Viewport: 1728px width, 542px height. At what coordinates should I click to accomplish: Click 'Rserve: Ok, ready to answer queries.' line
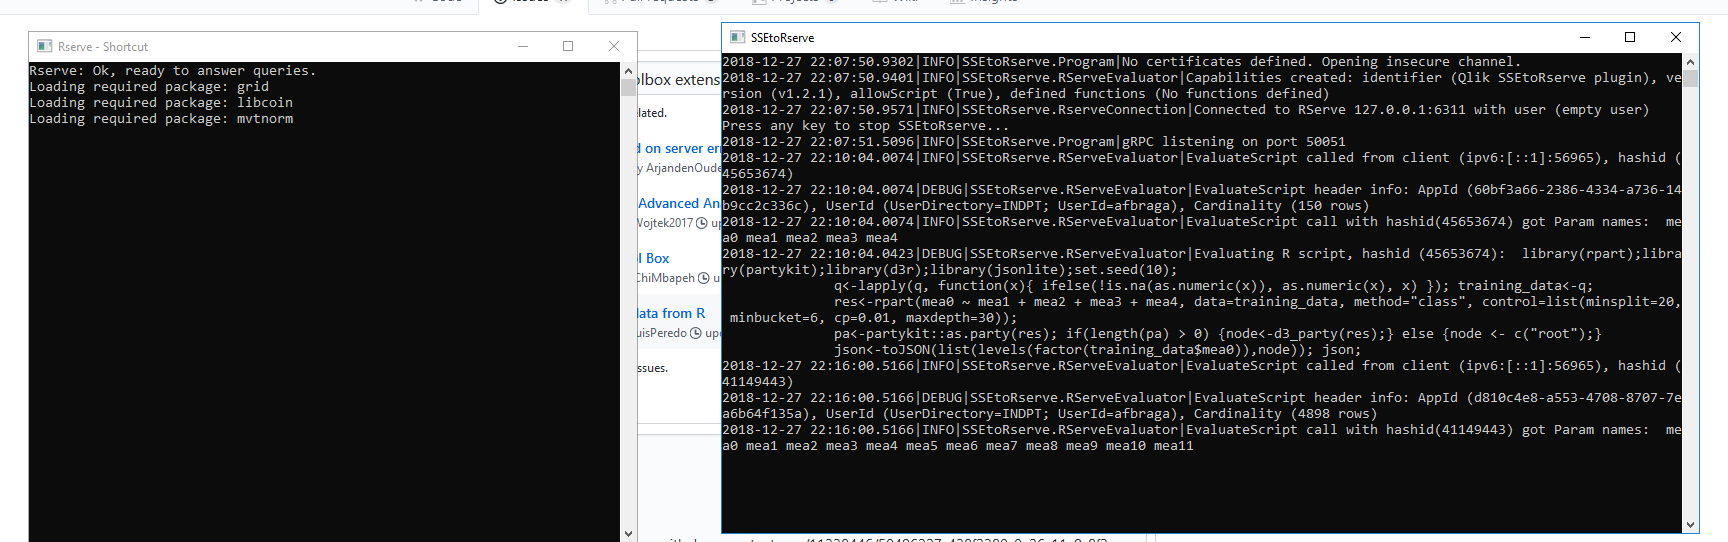tap(173, 71)
